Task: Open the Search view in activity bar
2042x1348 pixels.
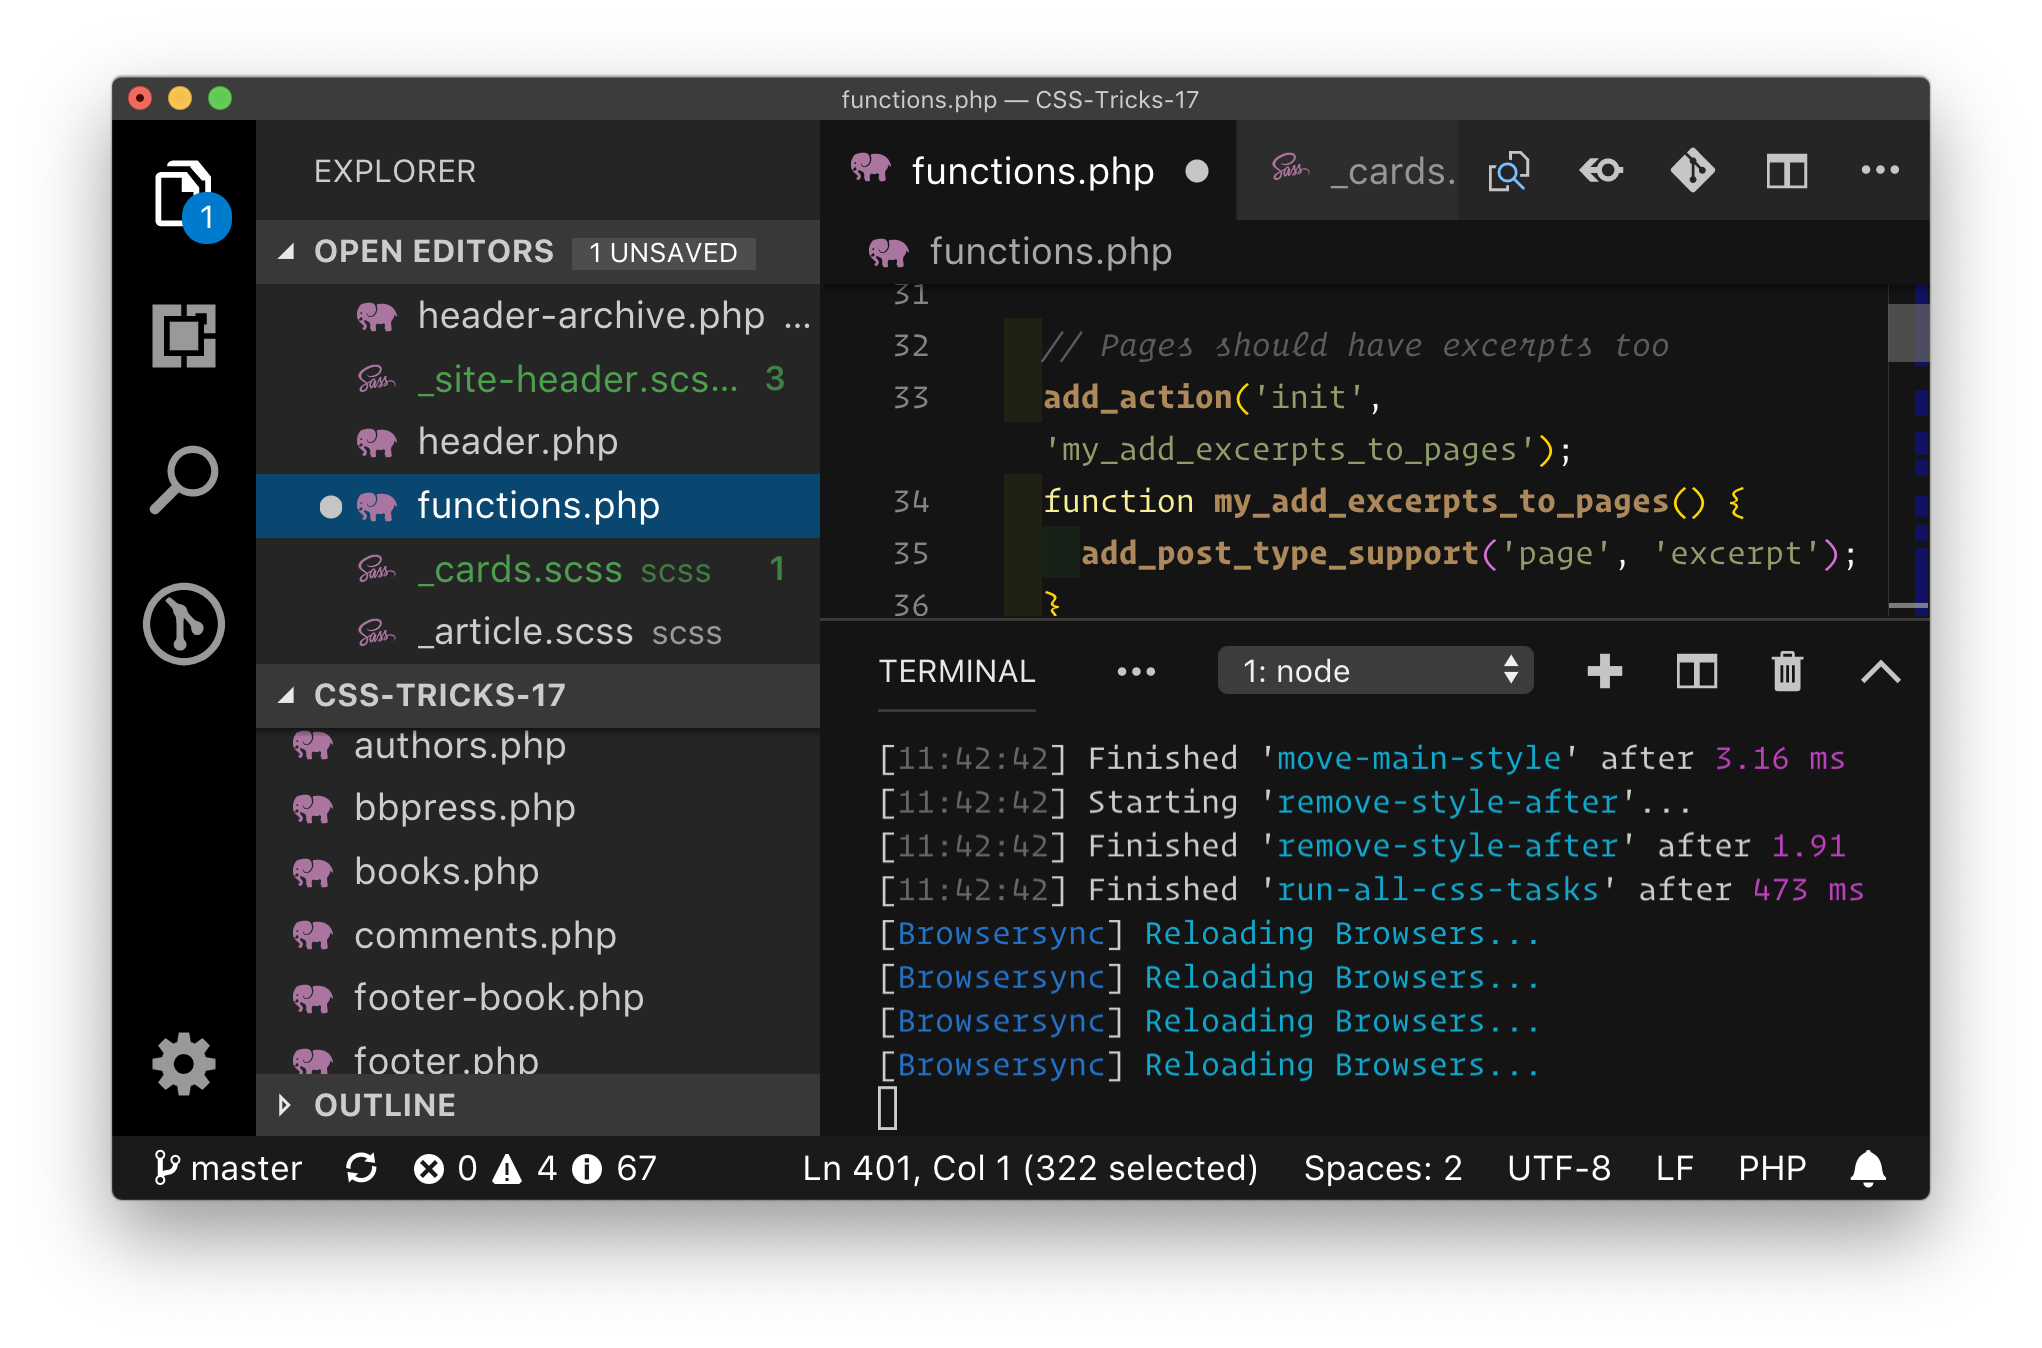Action: 184,480
